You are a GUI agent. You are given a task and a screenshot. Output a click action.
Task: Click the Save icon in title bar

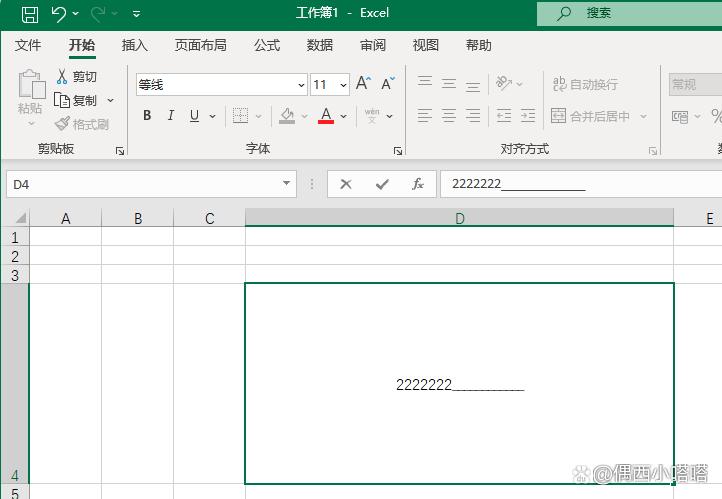[30, 14]
